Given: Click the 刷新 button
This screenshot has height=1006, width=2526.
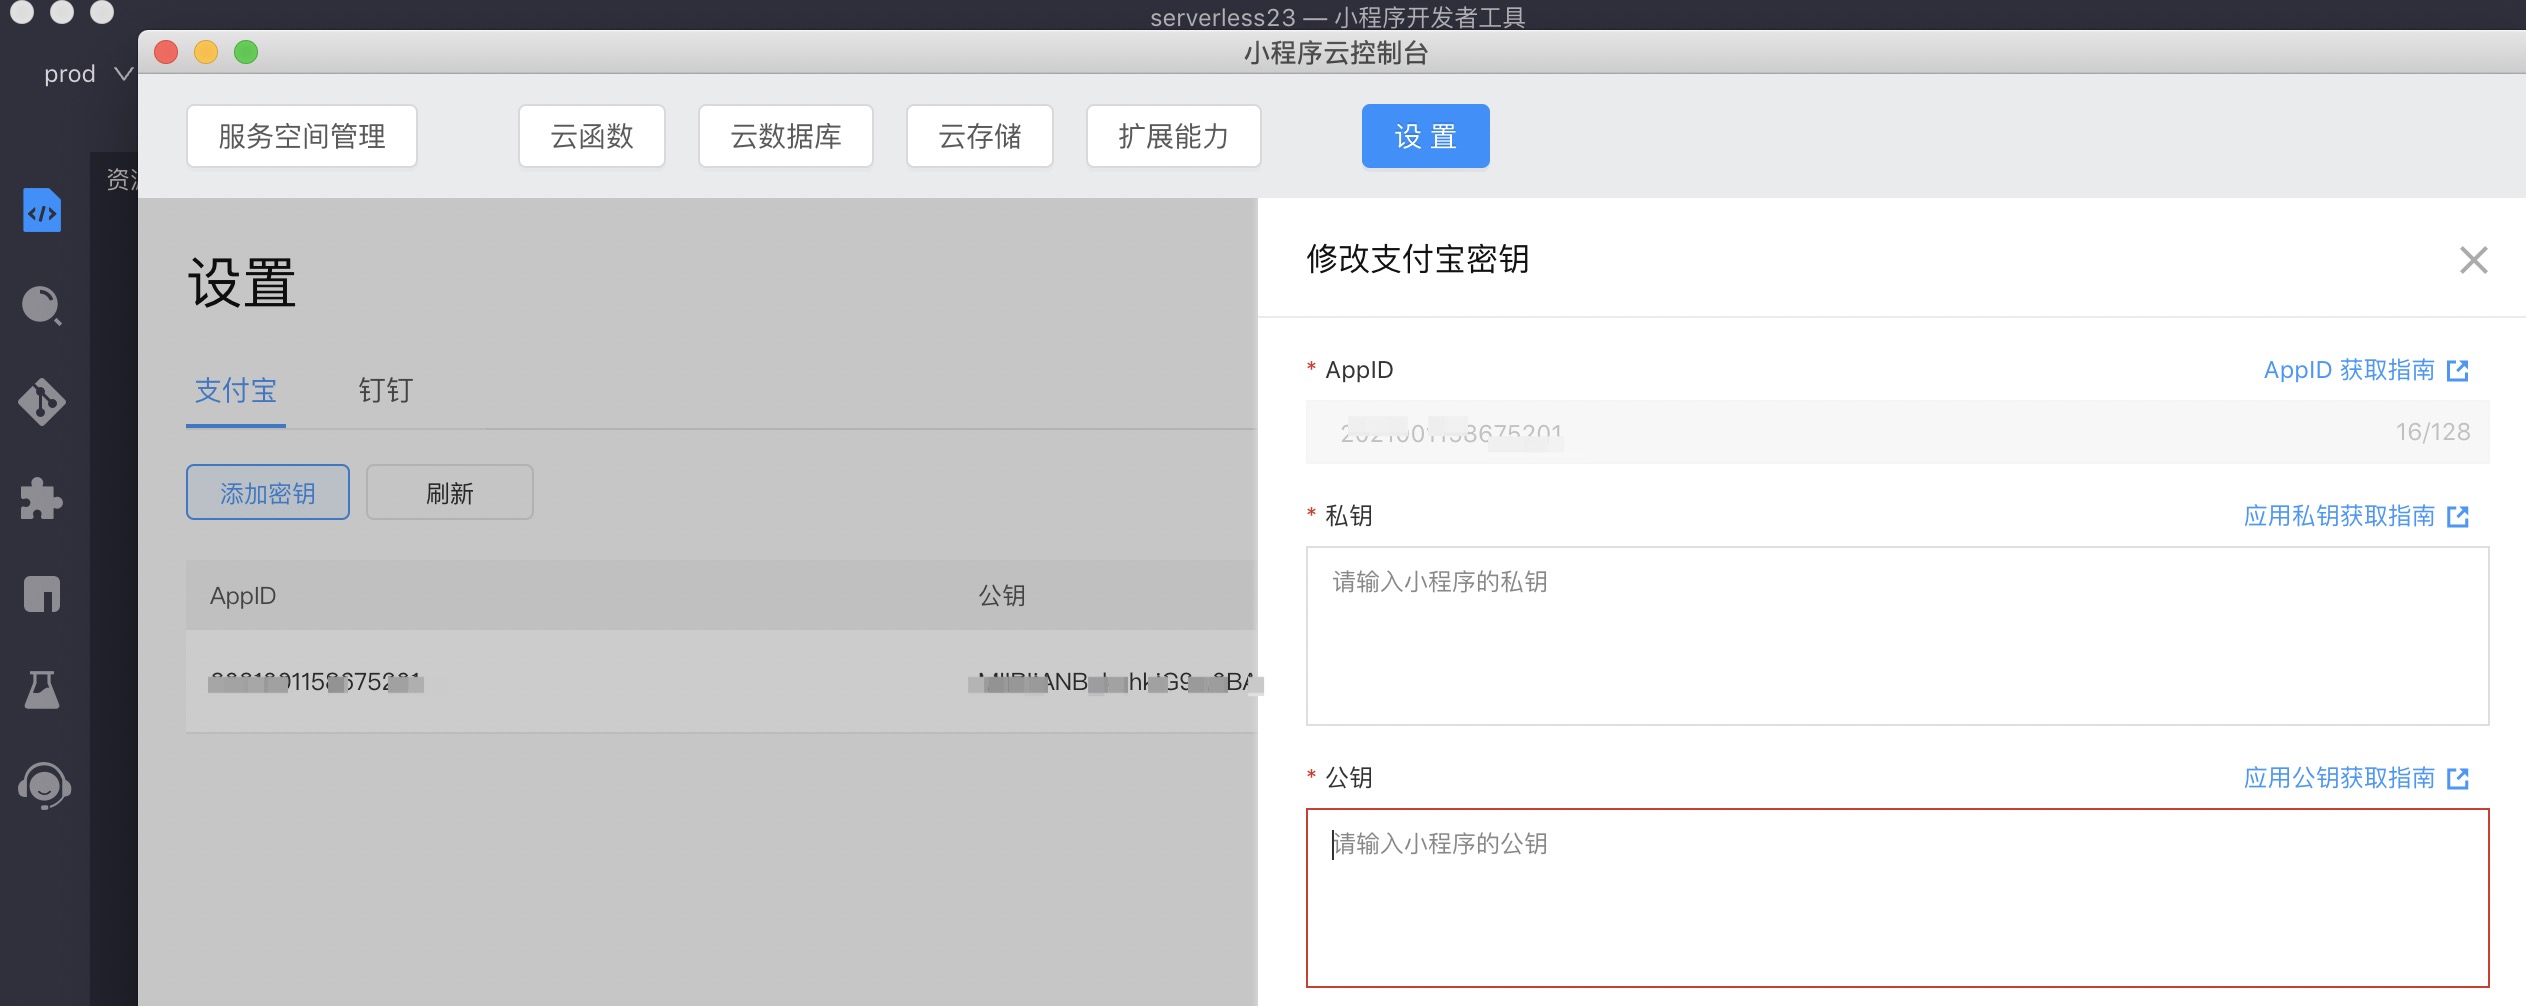Looking at the screenshot, I should 450,492.
